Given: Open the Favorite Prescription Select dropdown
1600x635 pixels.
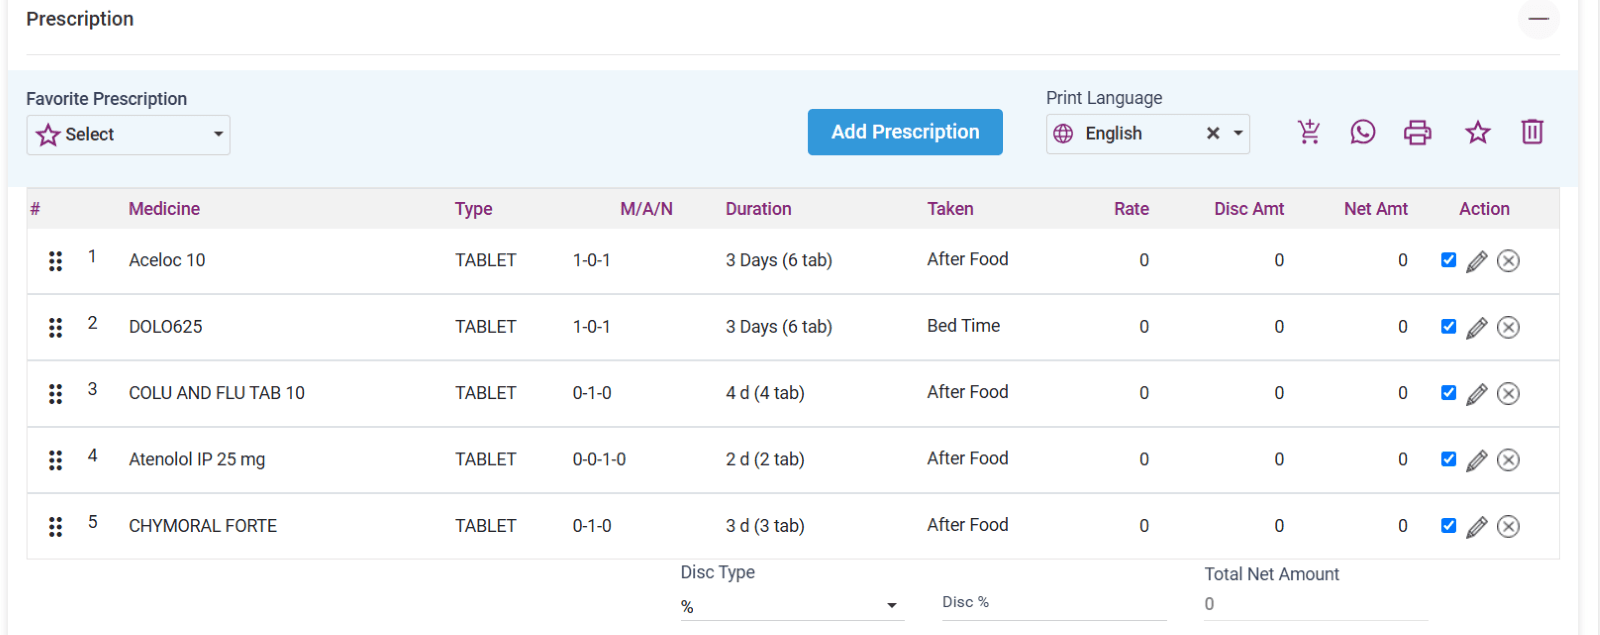Looking at the screenshot, I should (x=128, y=135).
